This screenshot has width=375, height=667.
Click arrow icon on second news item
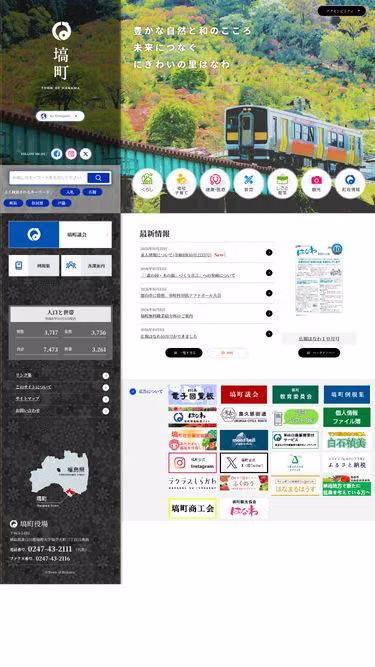pos(269,273)
